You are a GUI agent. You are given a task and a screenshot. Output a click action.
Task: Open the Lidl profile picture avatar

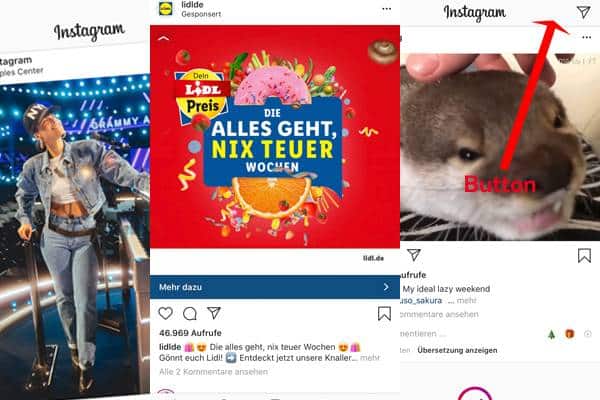click(x=166, y=8)
